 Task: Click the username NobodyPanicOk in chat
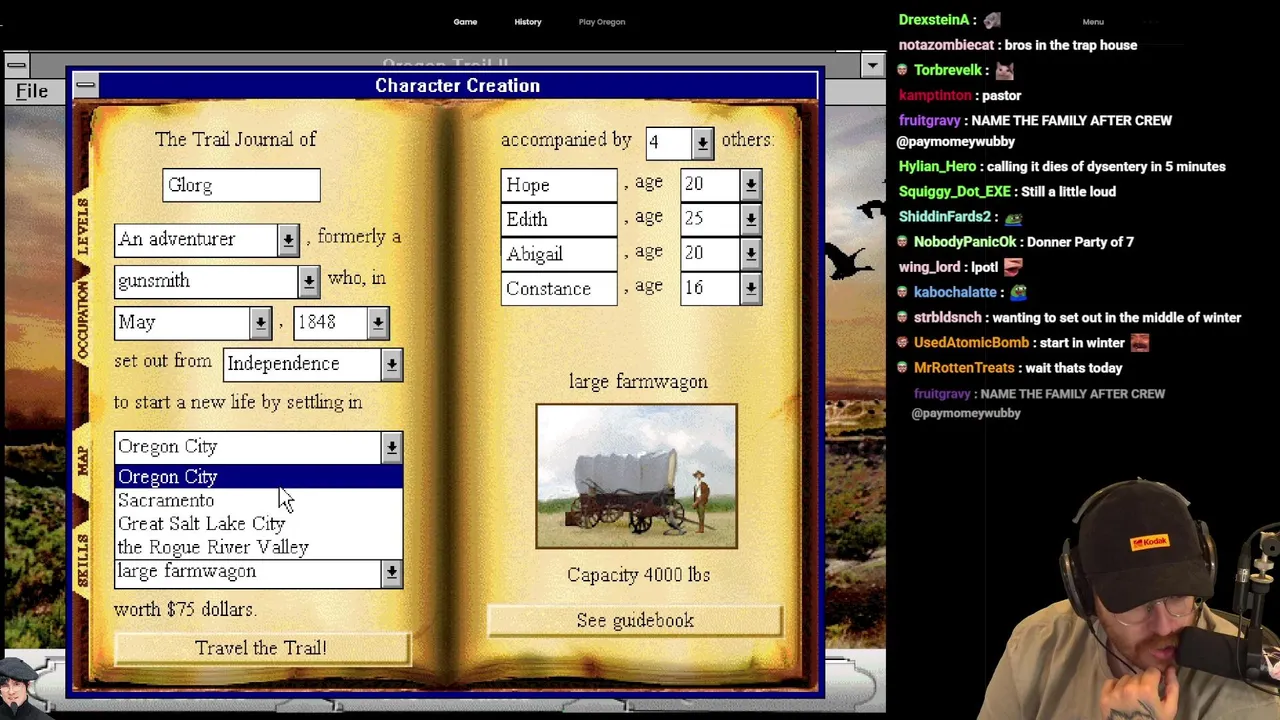[964, 242]
